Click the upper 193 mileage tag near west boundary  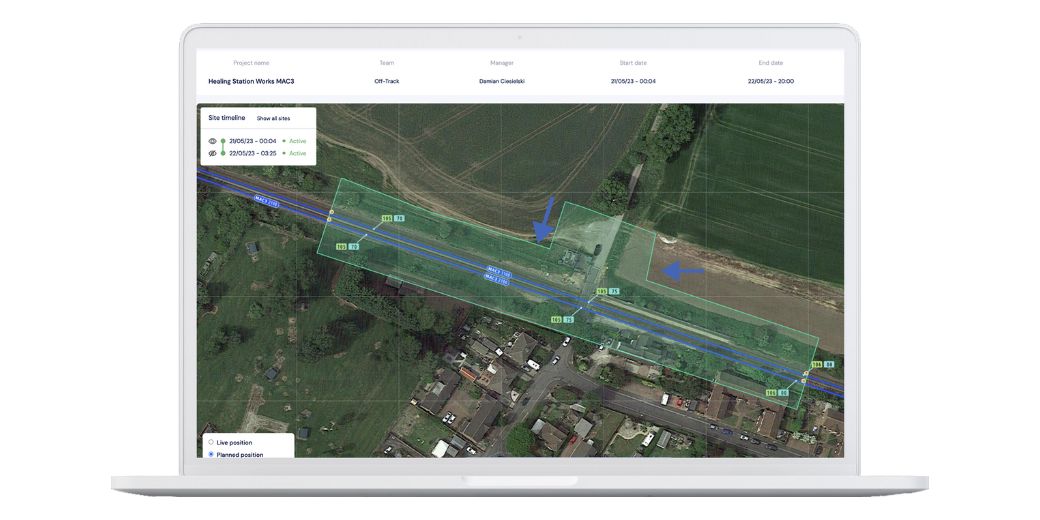click(x=386, y=218)
